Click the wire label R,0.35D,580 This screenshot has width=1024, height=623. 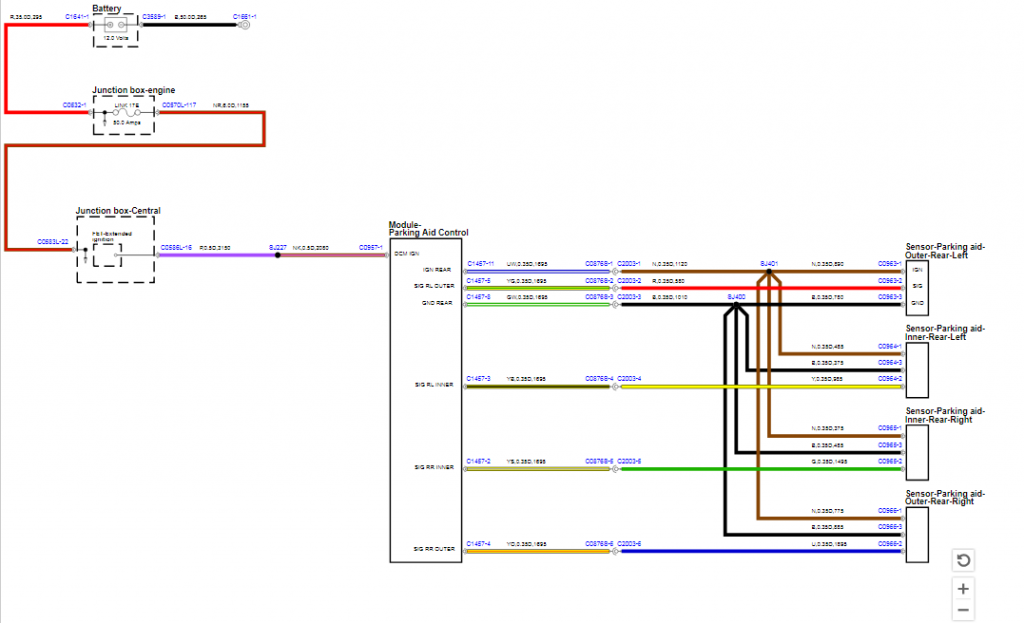point(668,280)
